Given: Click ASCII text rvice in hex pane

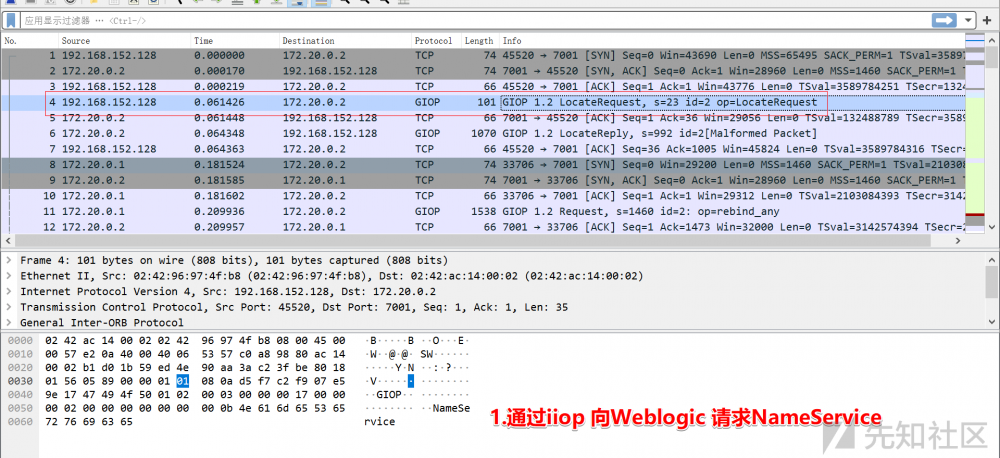Looking at the screenshot, I should pos(380,422).
